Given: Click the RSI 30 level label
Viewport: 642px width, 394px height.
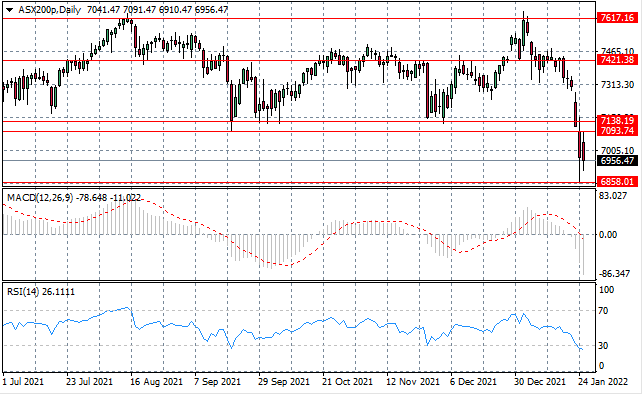Looking at the screenshot, I should [603, 346].
